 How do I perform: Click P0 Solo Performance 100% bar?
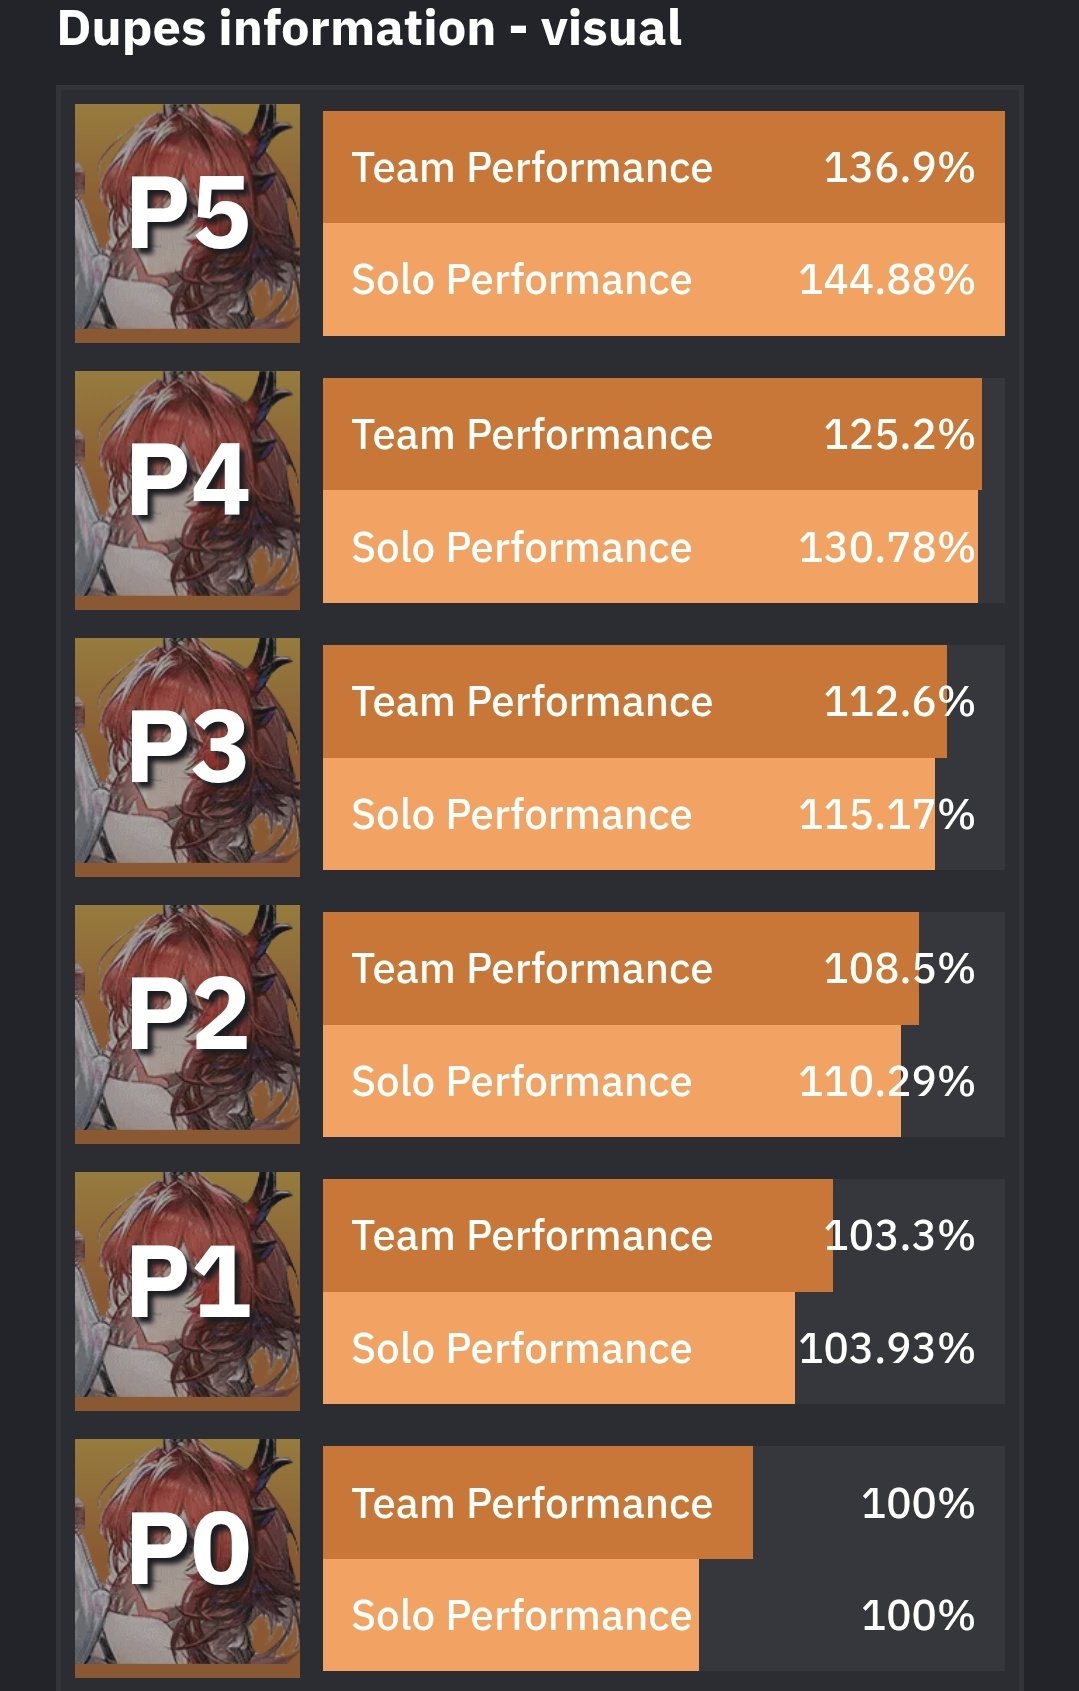click(510, 1615)
